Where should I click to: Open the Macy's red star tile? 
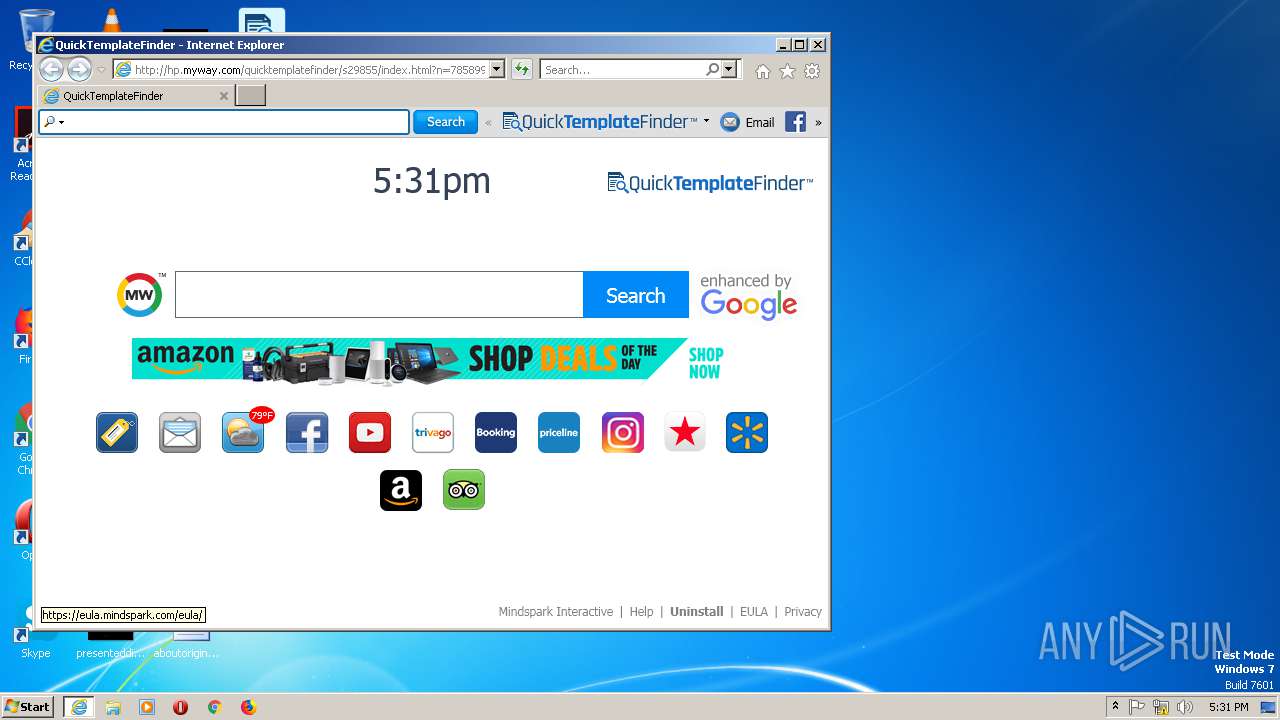(x=685, y=432)
